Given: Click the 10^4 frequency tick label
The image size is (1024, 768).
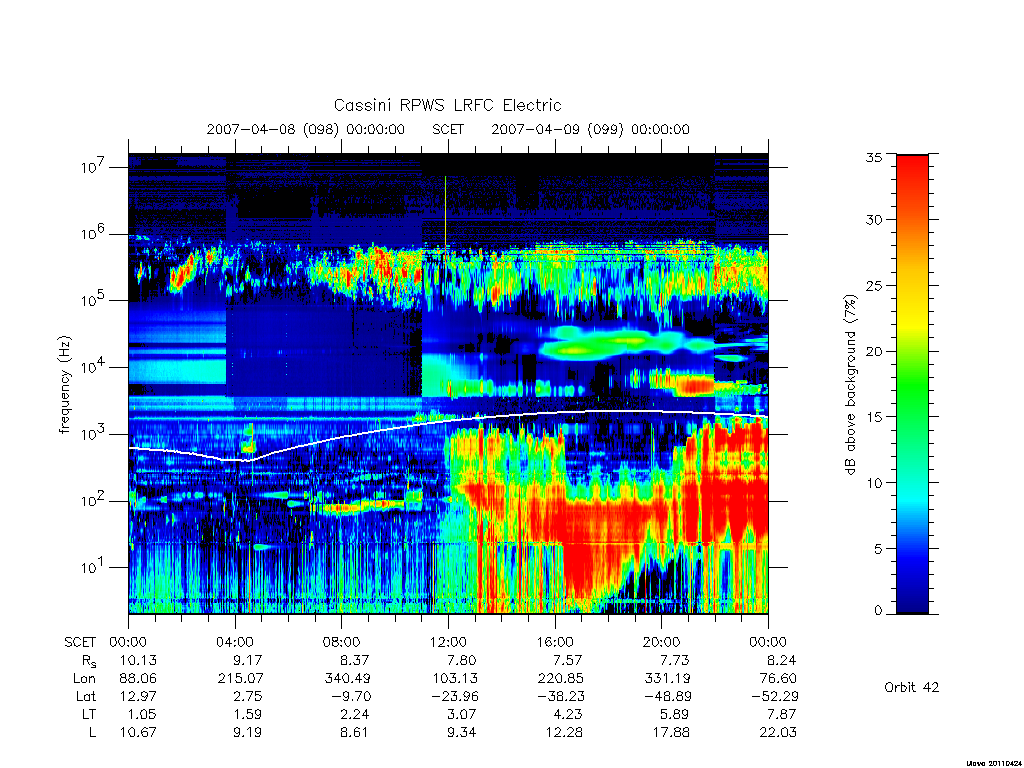Looking at the screenshot, I should tap(93, 367).
